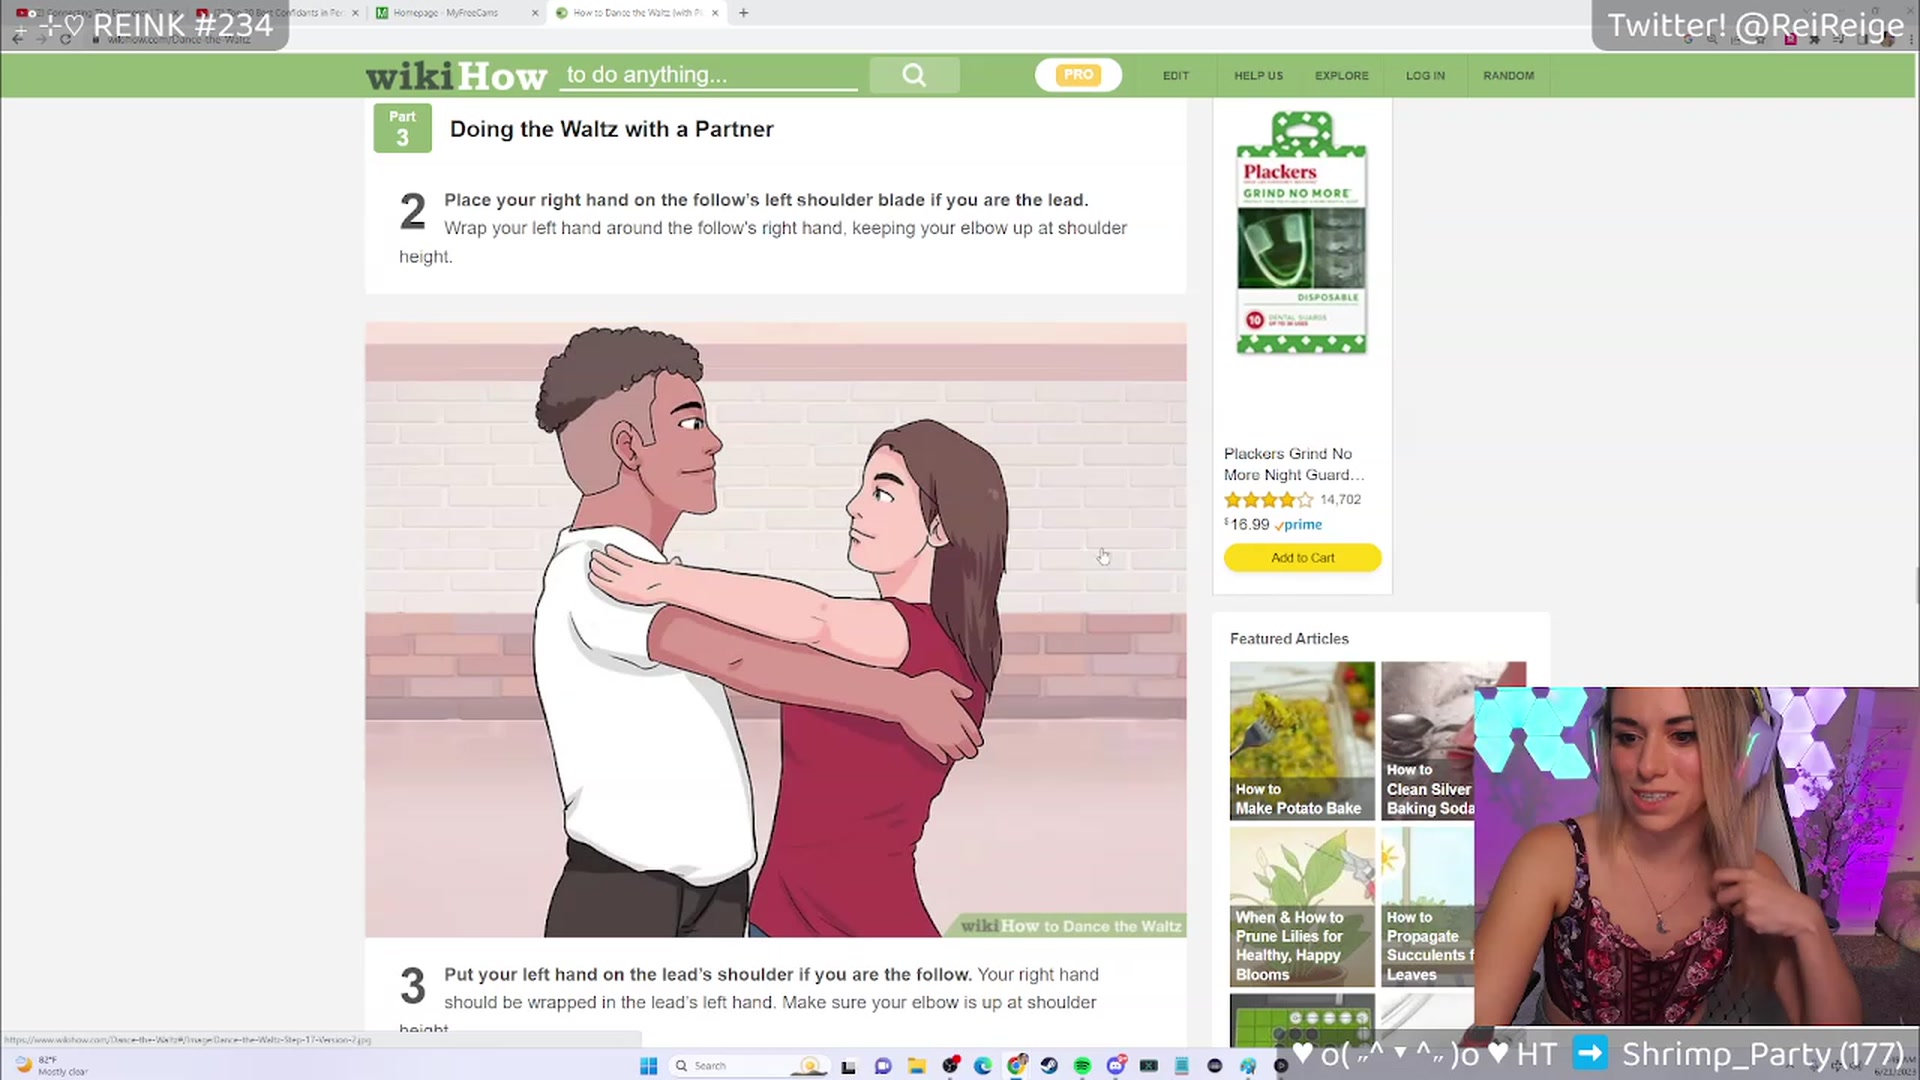
Task: Close the How to Dance the Waltz tab
Action: click(x=715, y=13)
